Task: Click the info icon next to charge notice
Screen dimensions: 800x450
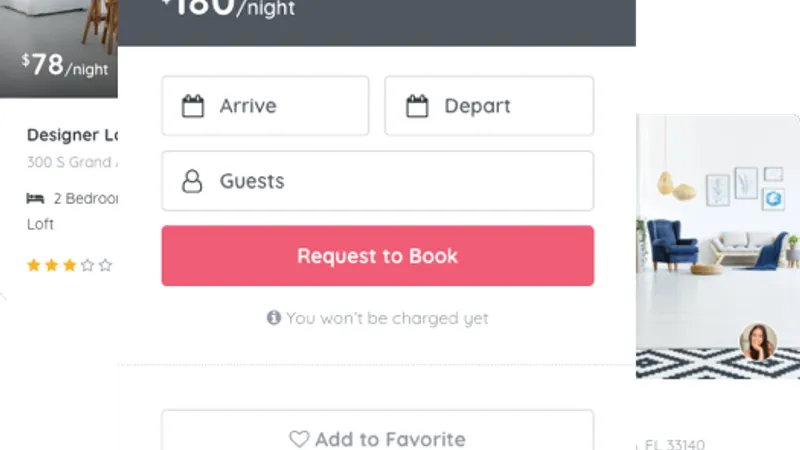Action: tap(274, 317)
